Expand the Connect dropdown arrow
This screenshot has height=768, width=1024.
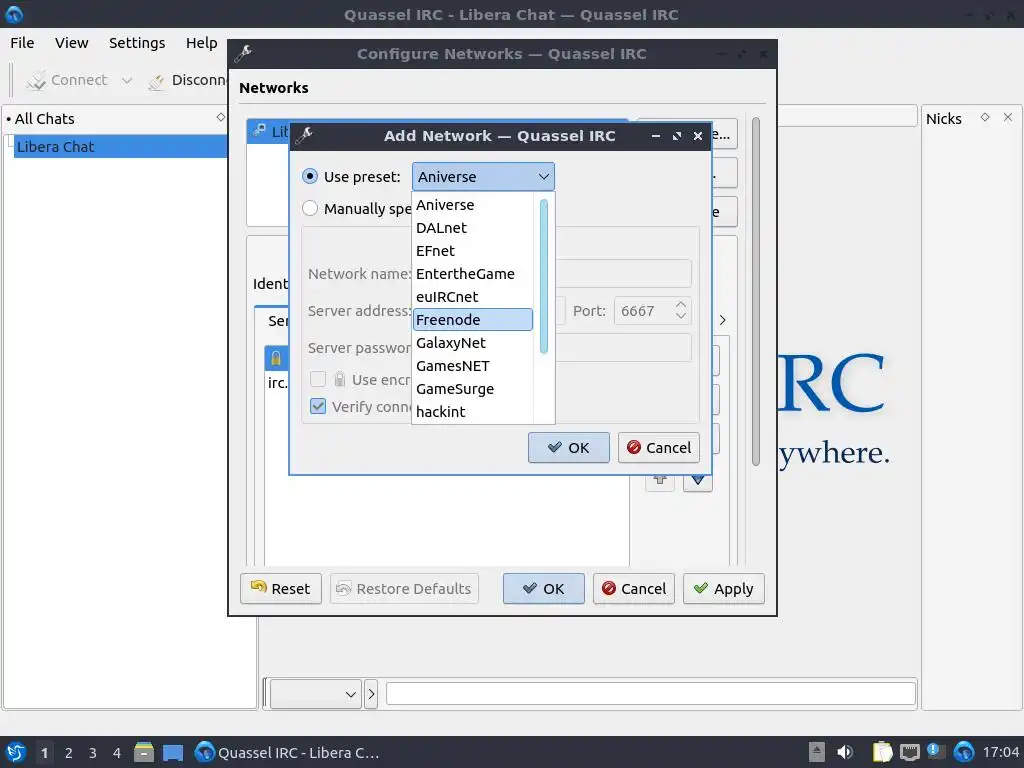tap(127, 80)
